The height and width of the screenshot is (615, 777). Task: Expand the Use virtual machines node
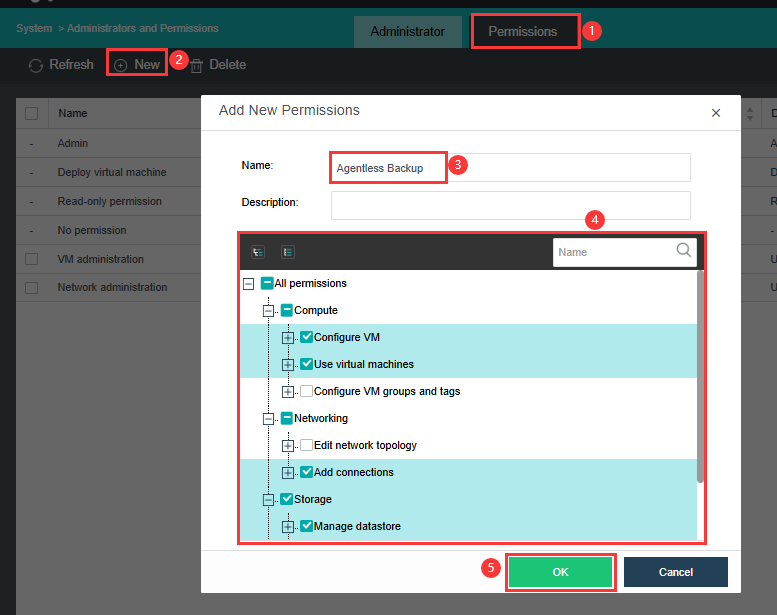tap(288, 364)
